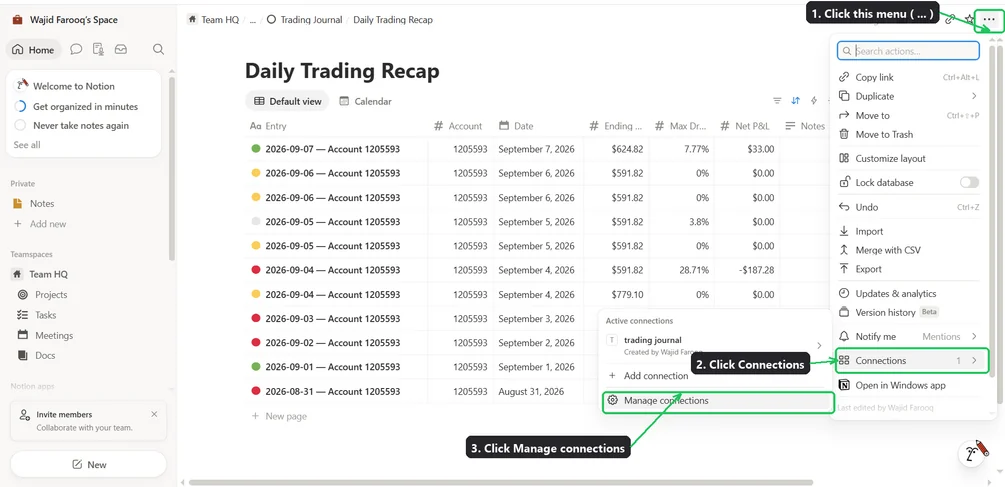
Task: Select the Home tab in sidebar
Action: [x=33, y=49]
